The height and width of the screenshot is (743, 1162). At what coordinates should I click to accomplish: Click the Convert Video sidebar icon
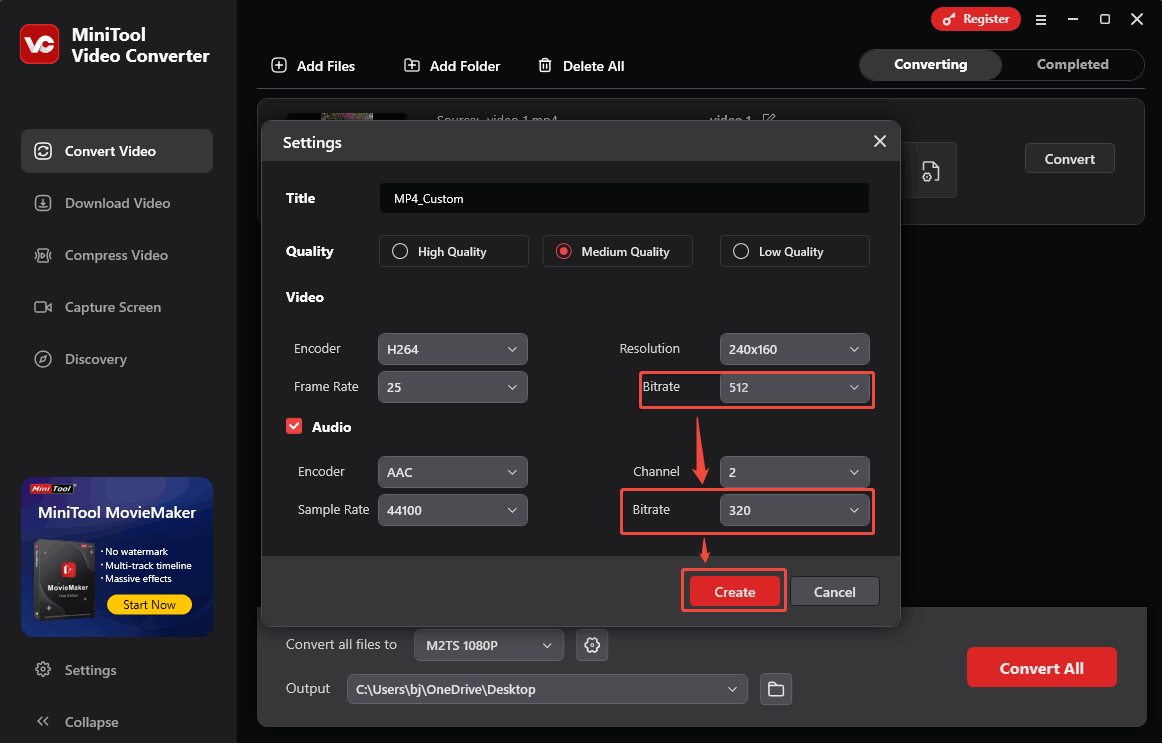tap(43, 151)
